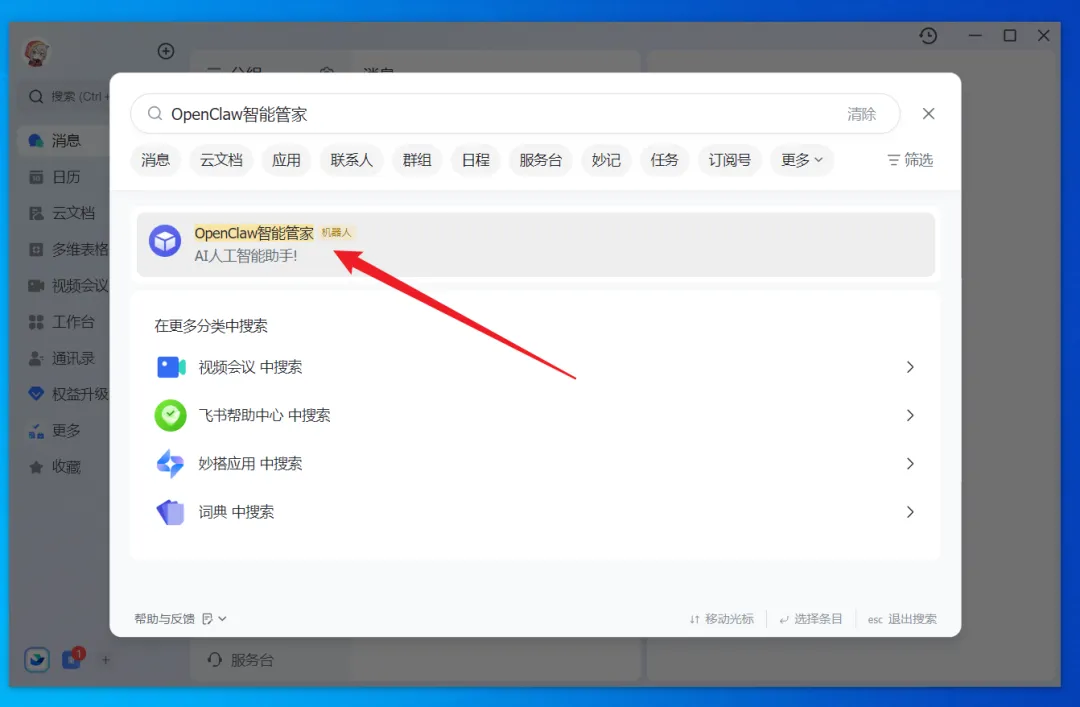Search in 飞书帮助中心 row
Screen dimensions: 1080x707
coord(535,416)
